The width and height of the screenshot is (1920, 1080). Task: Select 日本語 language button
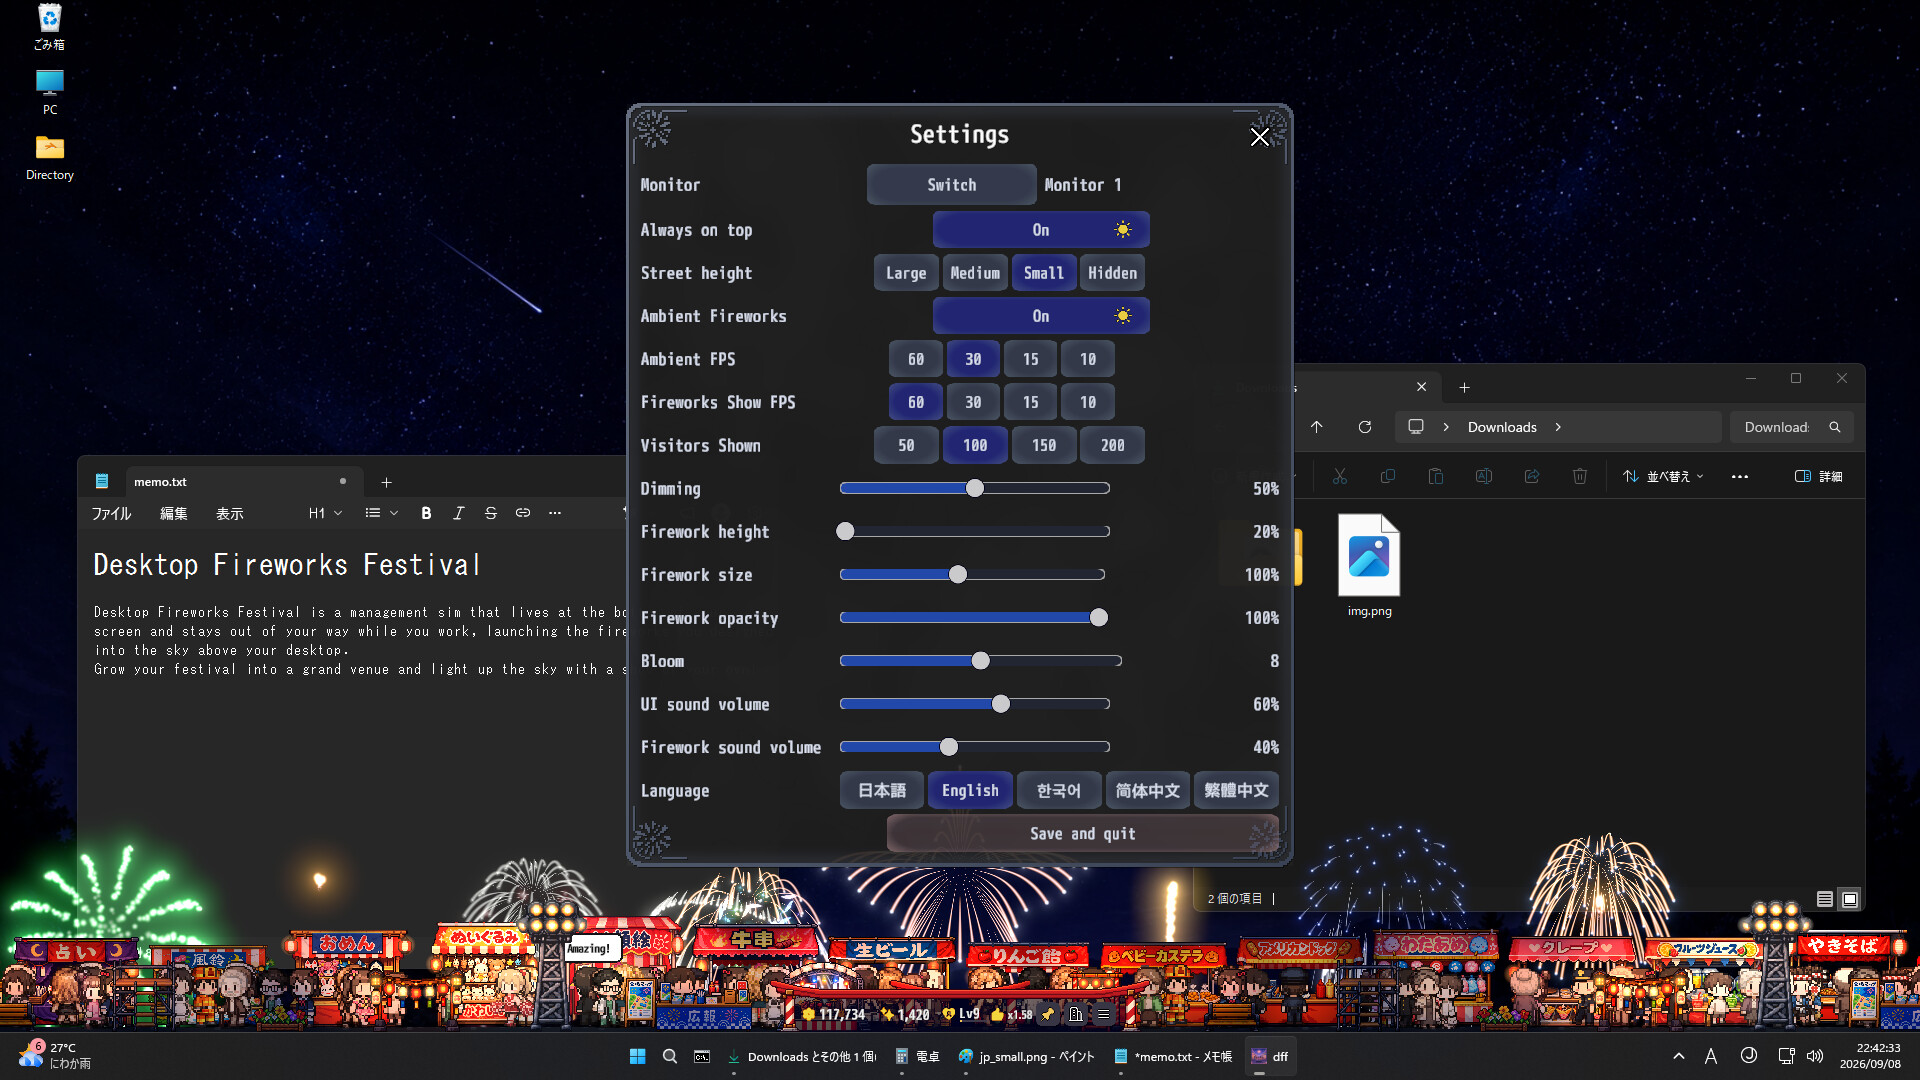pyautogui.click(x=881, y=790)
